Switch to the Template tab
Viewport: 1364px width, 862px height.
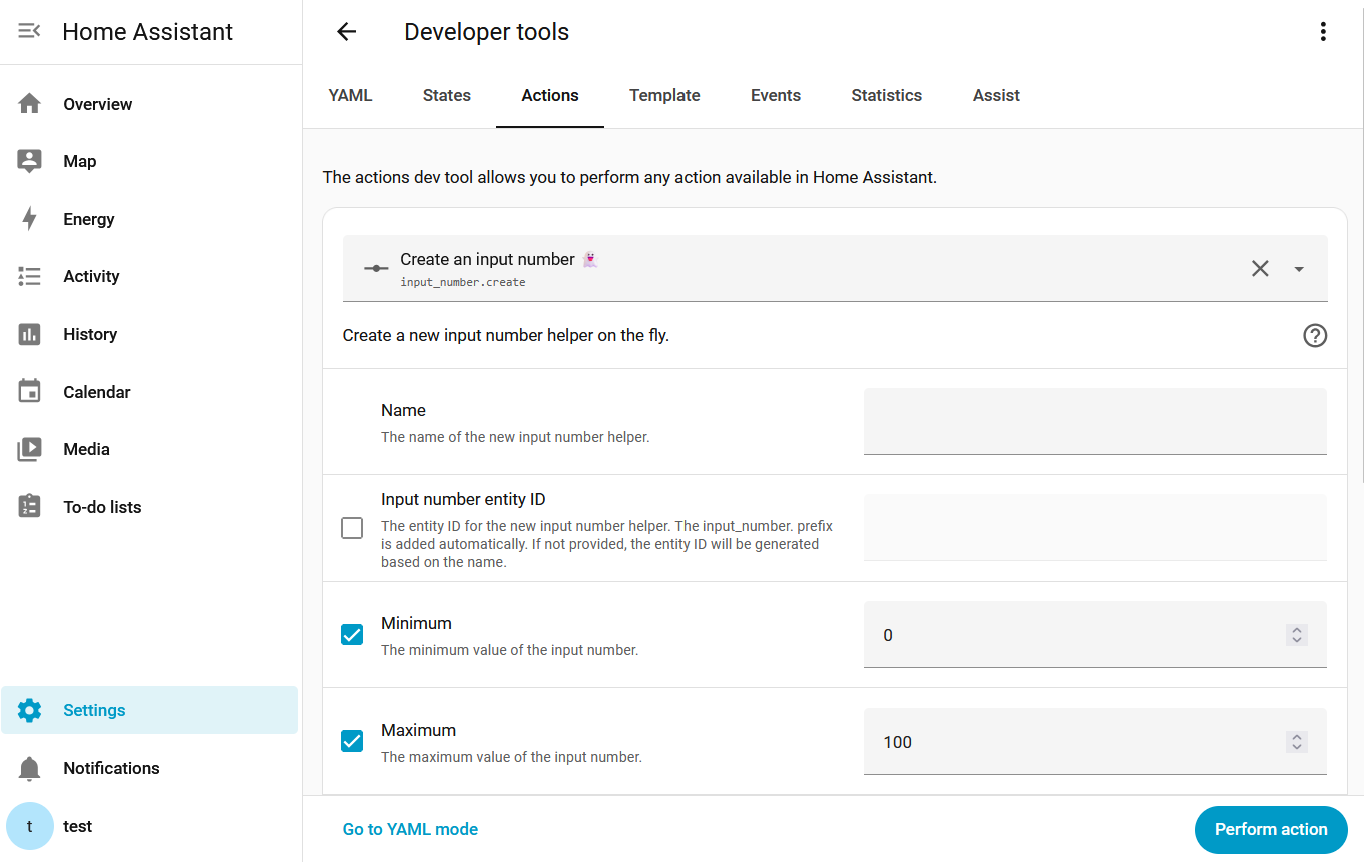665,96
